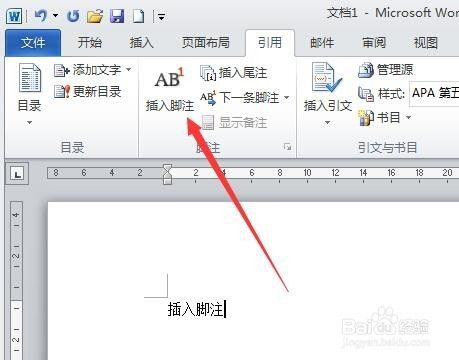Click the 插入引文 citation icon
This screenshot has height=360, width=459.
pyautogui.click(x=327, y=77)
